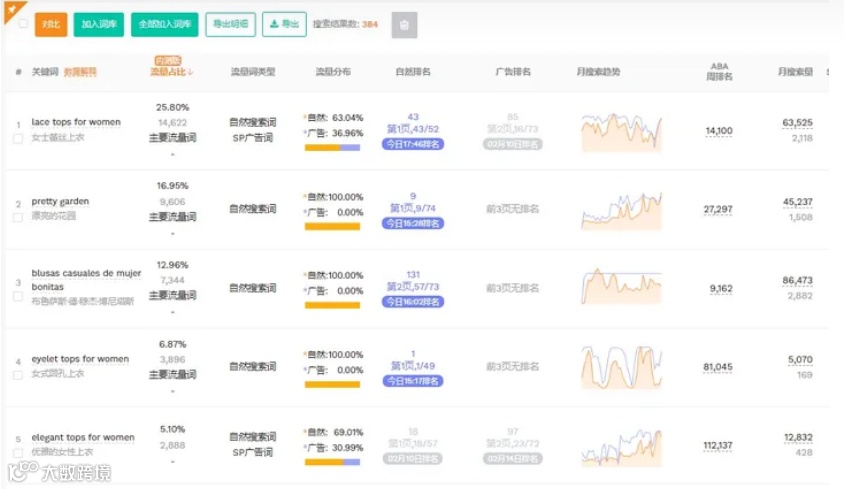Screen dimensions: 844x489
Task: Click the 导出 download button
Action: pos(284,24)
